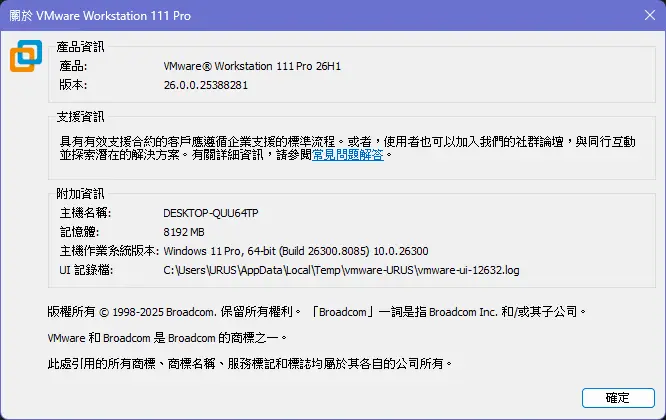The height and width of the screenshot is (420, 666).
Task: Click product name VMware® Workstation 111 Pro 26H1
Action: click(x=252, y=66)
